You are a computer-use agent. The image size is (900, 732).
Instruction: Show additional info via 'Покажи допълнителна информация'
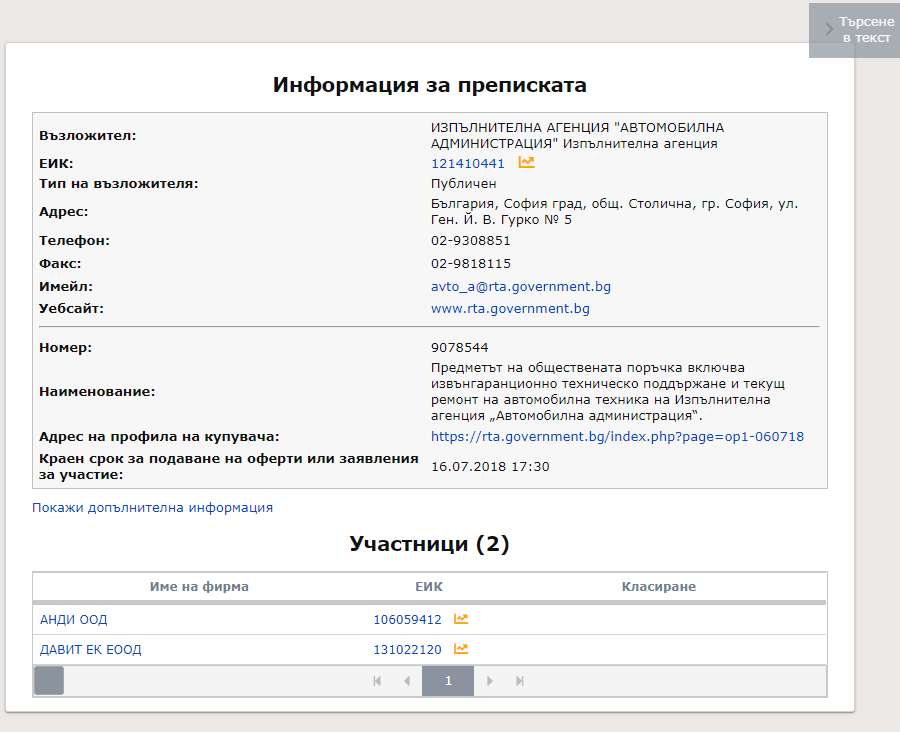(152, 507)
